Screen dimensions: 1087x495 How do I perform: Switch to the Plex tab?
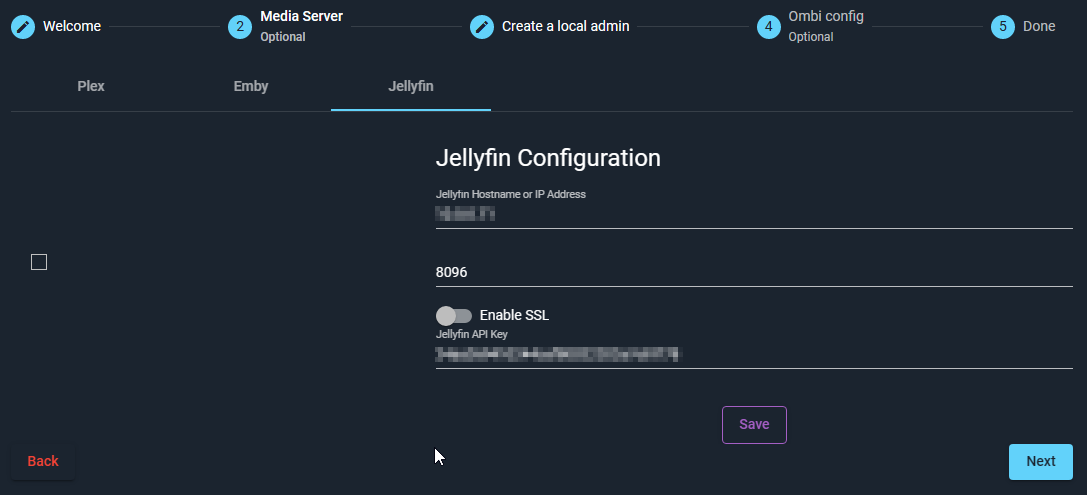91,86
